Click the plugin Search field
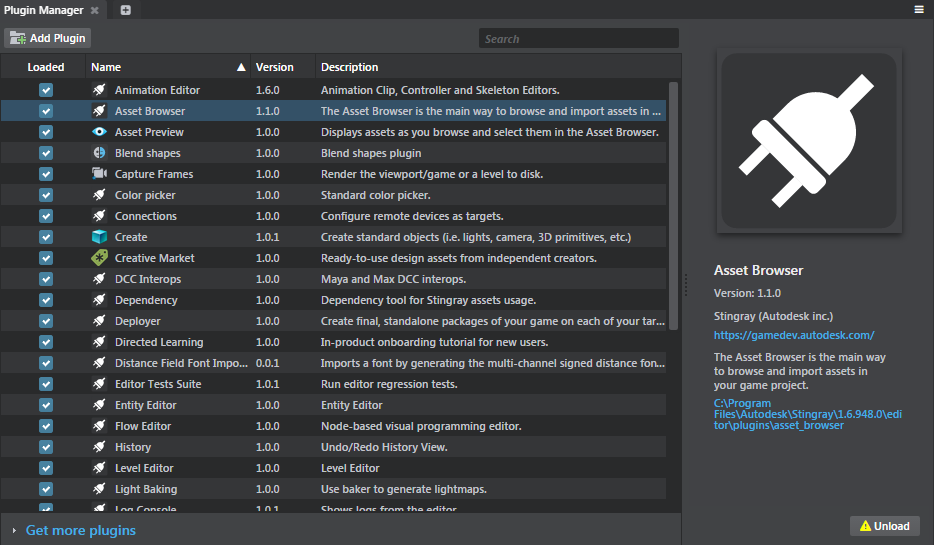This screenshot has width=934, height=545. tap(578, 39)
